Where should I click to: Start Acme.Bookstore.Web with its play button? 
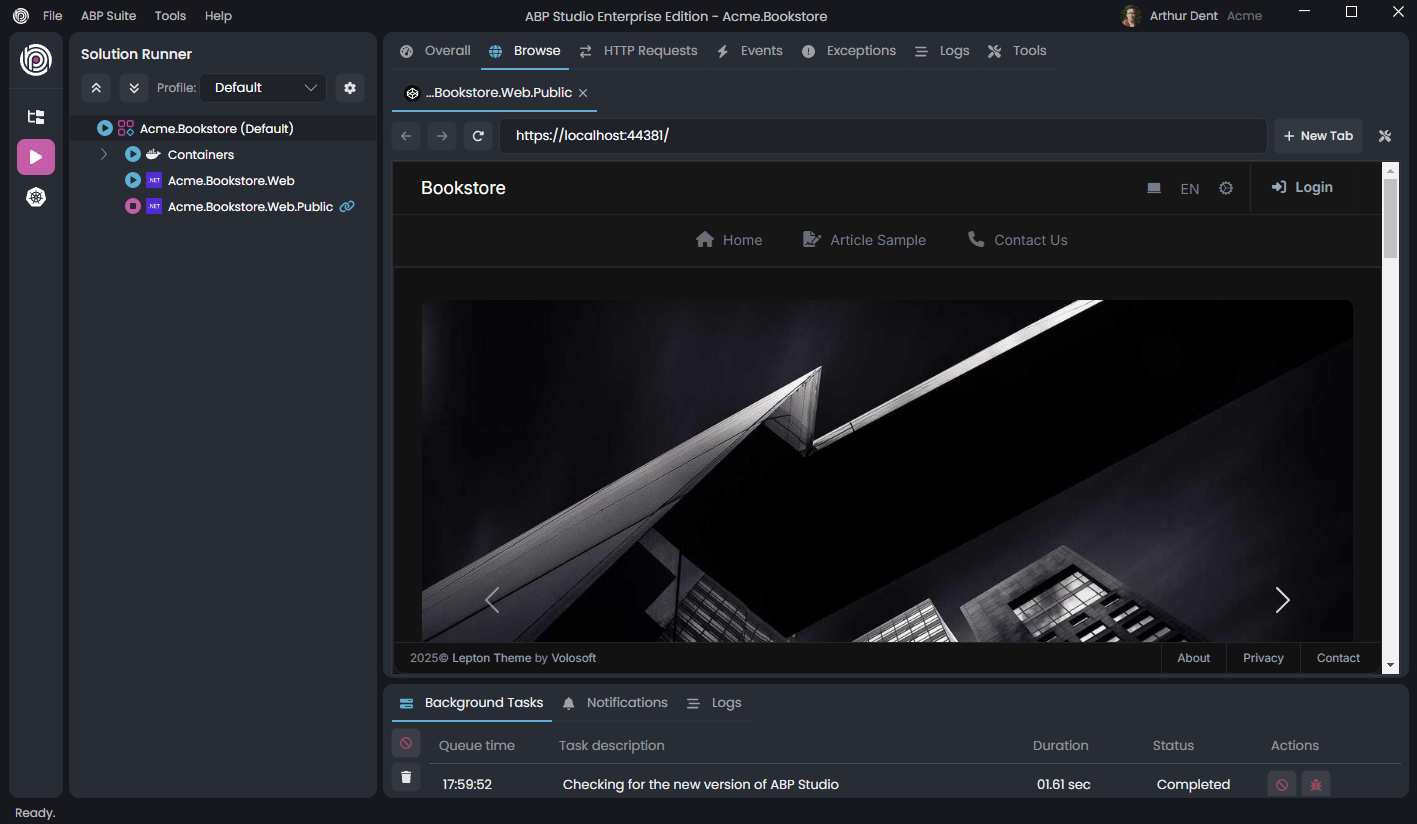[133, 180]
